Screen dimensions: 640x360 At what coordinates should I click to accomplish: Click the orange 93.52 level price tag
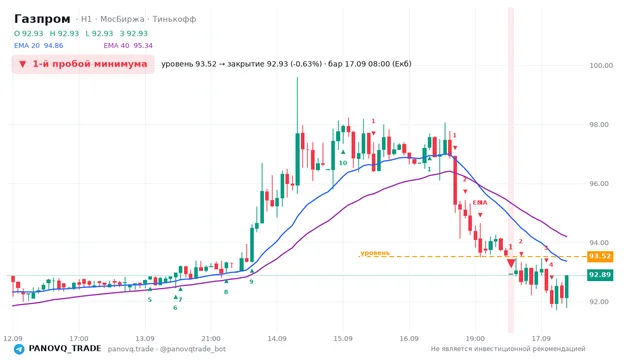point(600,256)
